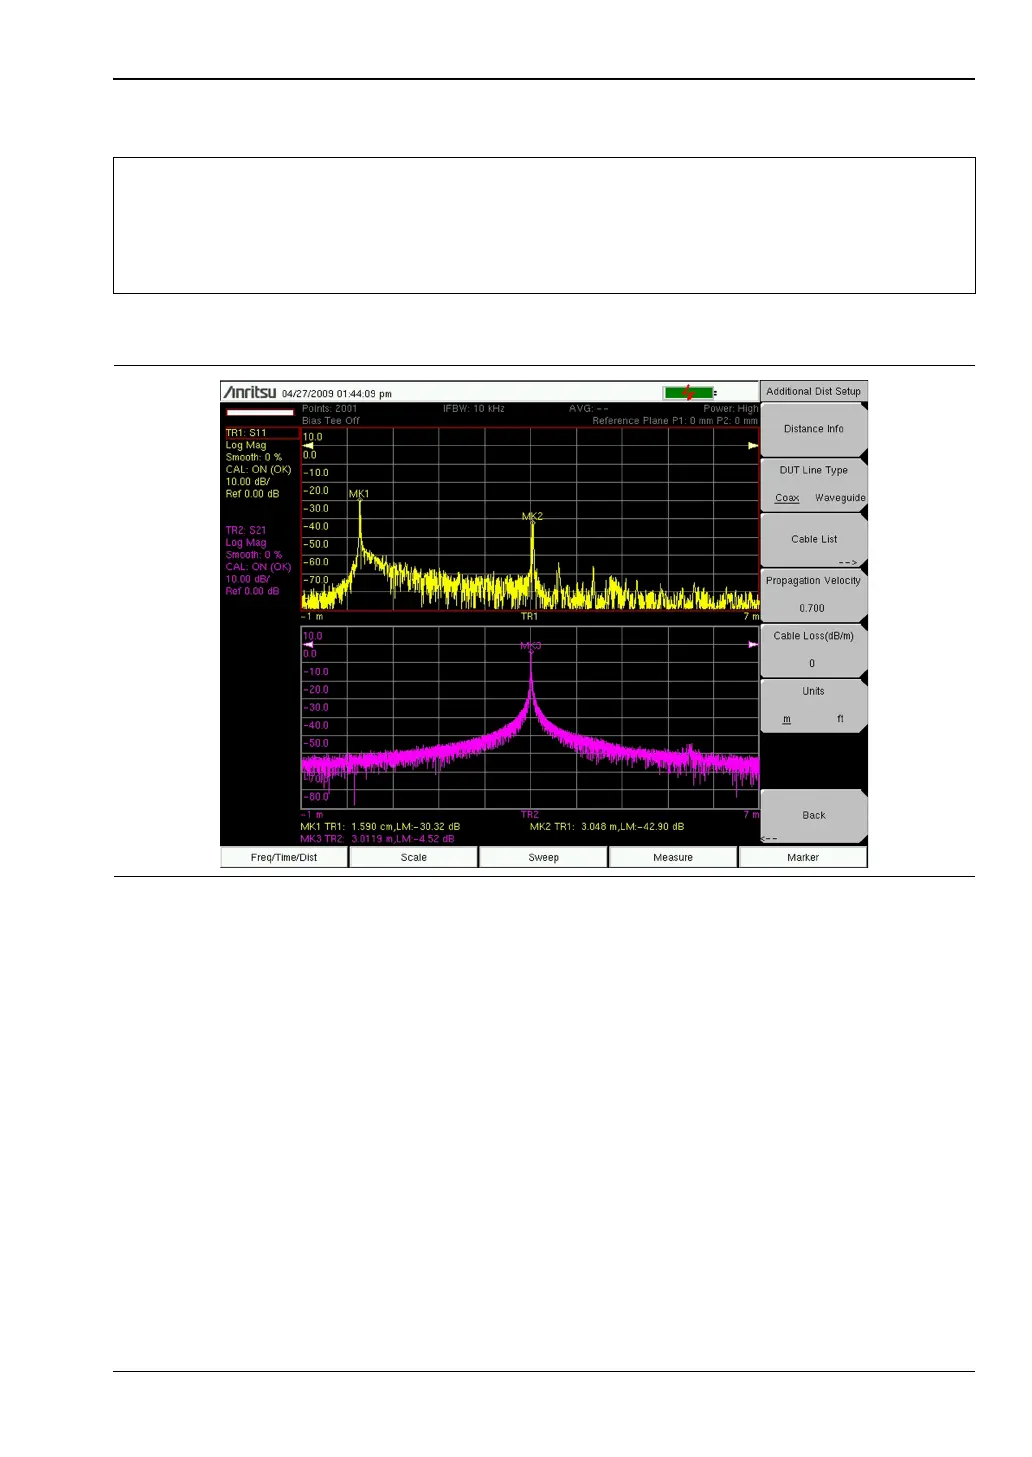Click the yellow CAL: ON (OK) status for TR1

pos(258,470)
